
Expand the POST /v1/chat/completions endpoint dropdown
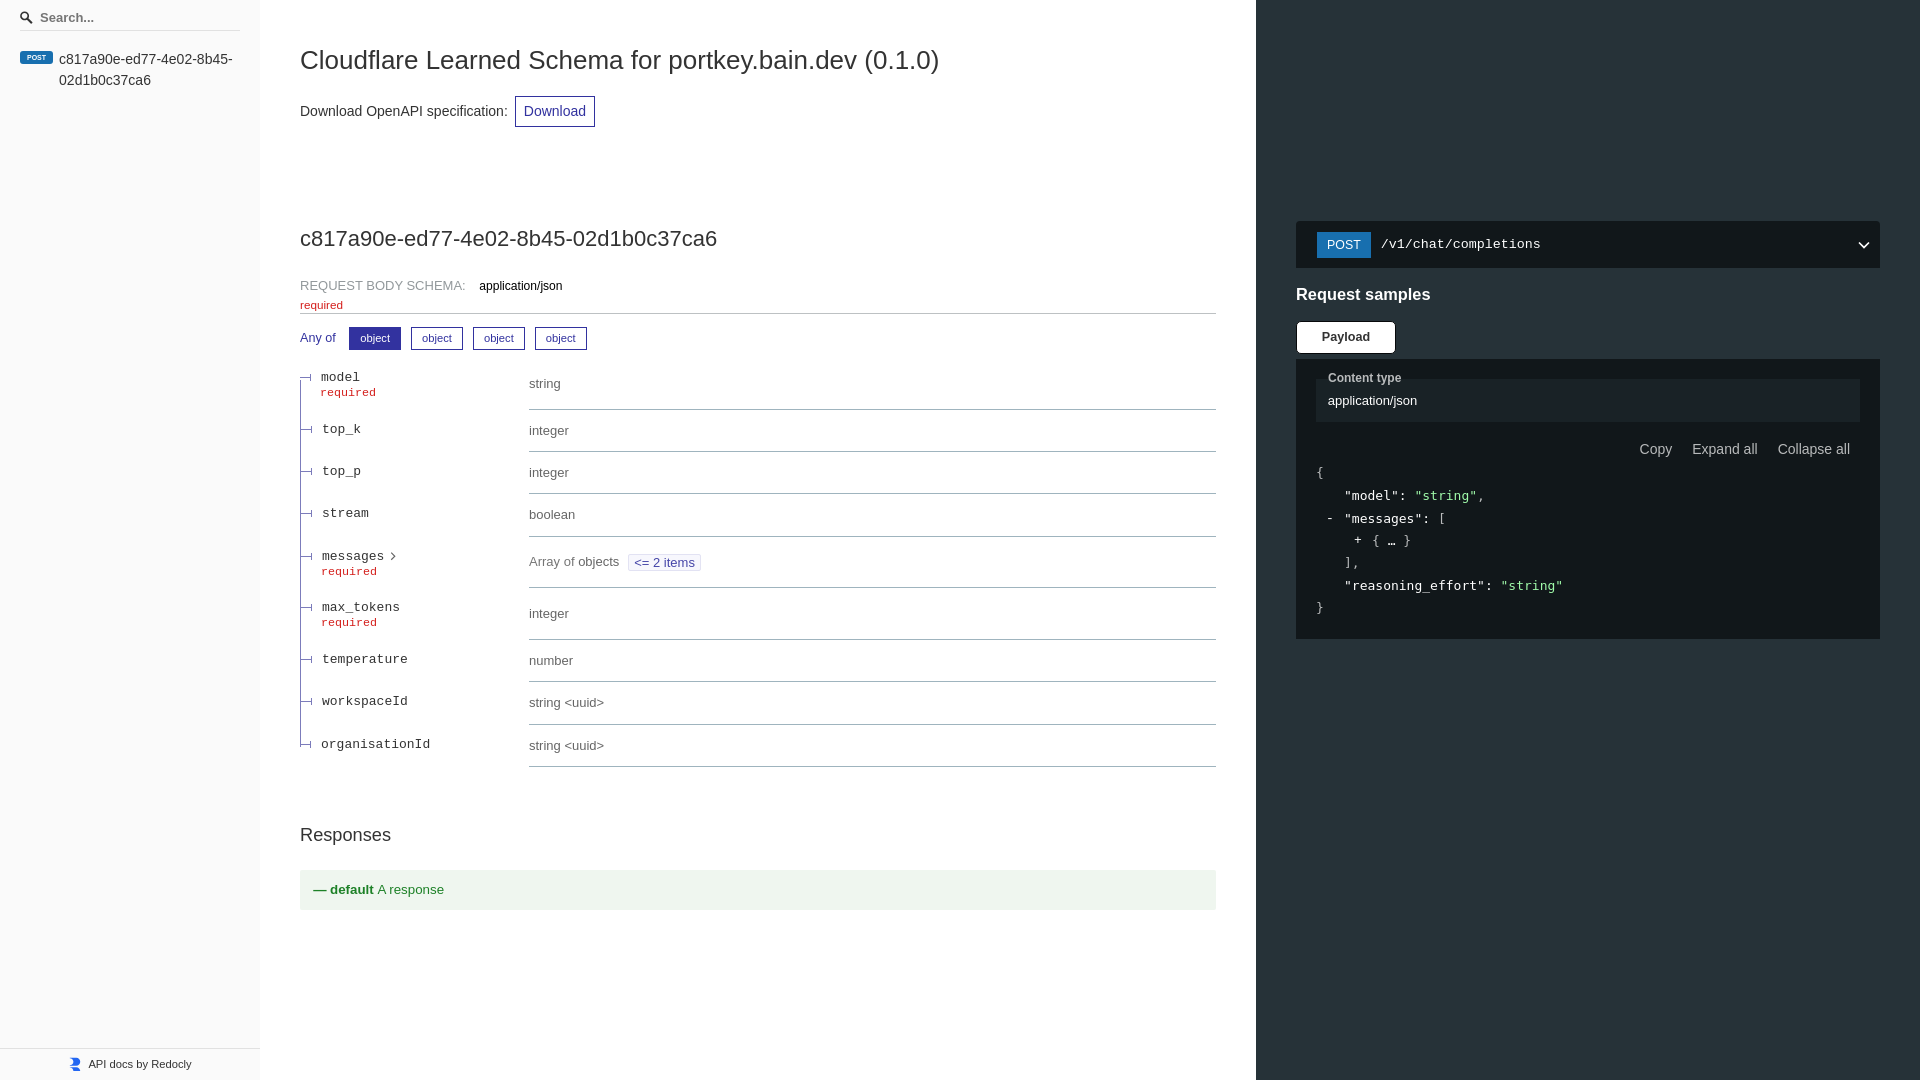pos(1588,245)
